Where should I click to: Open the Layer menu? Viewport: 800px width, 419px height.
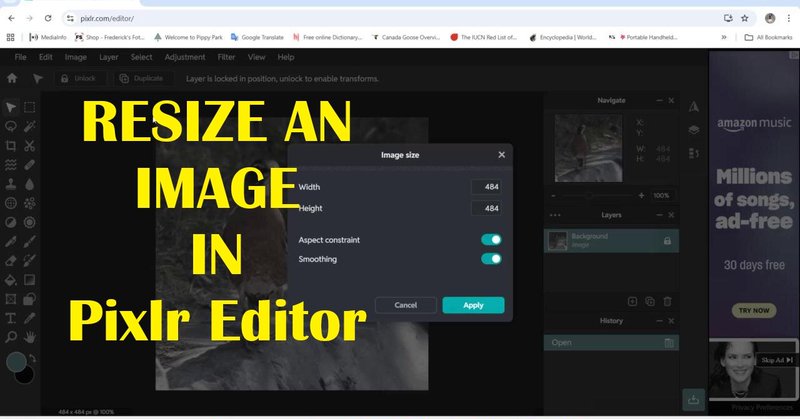coord(108,57)
